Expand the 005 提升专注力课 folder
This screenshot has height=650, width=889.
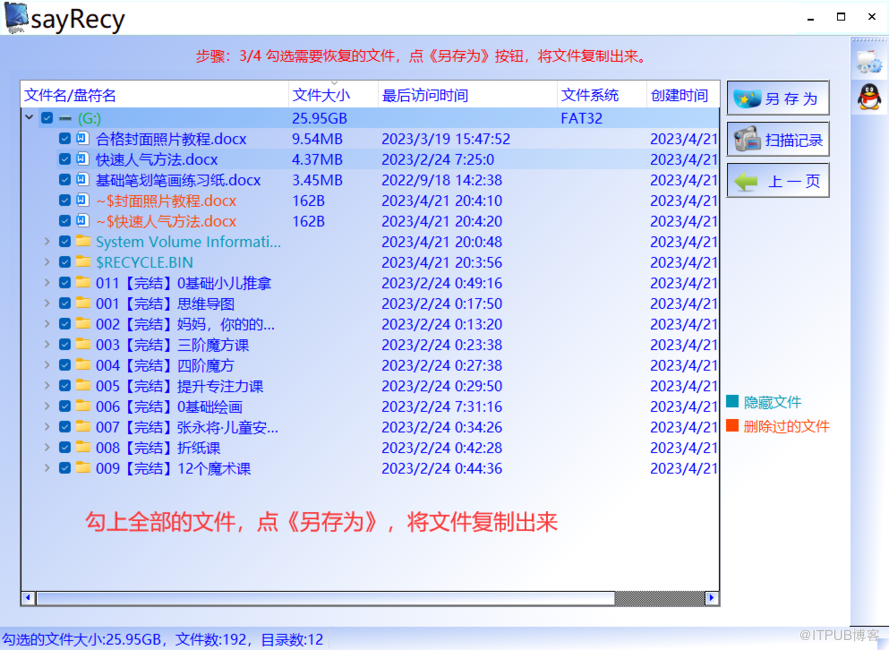[x=48, y=386]
